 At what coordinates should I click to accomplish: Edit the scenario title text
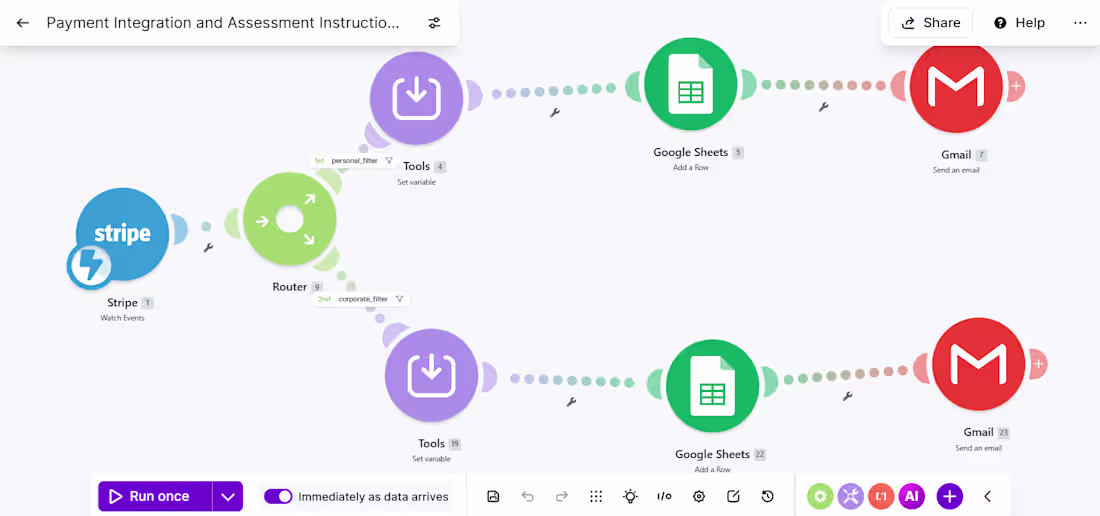[223, 22]
